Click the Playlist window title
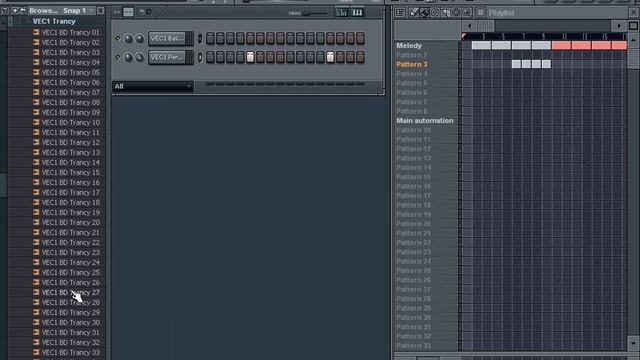The width and height of the screenshot is (640, 360). click(502, 13)
